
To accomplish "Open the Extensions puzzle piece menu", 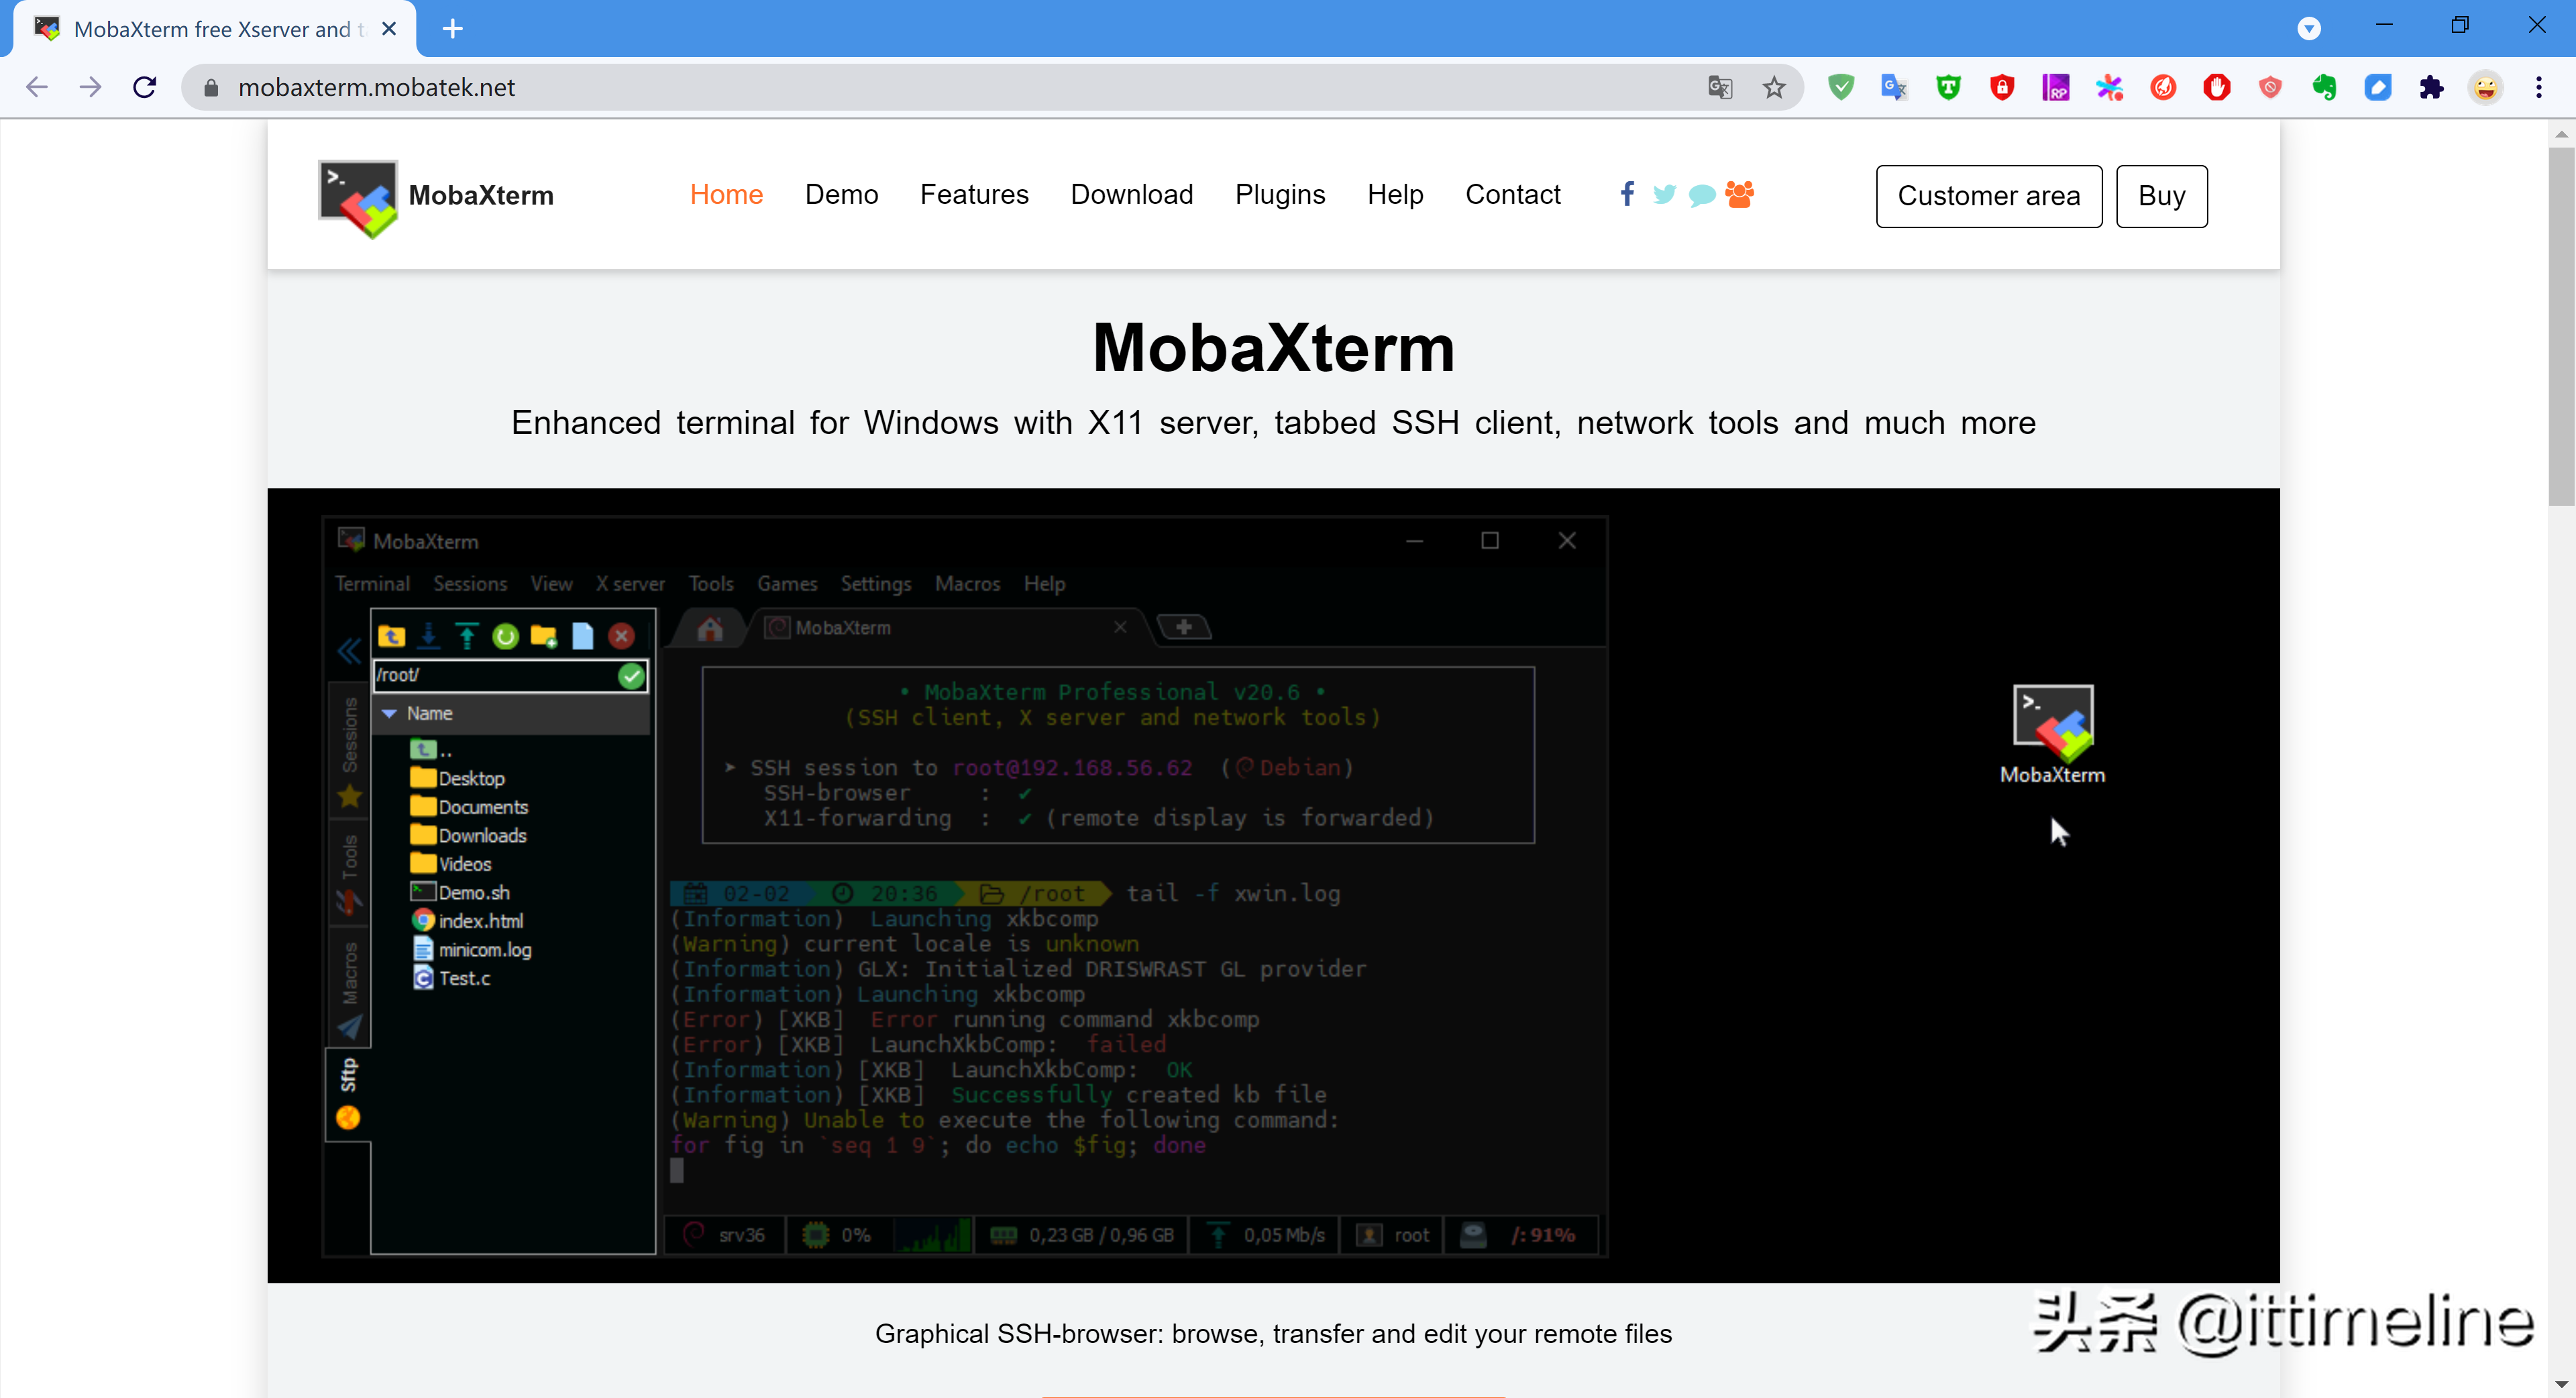I will coord(2431,87).
